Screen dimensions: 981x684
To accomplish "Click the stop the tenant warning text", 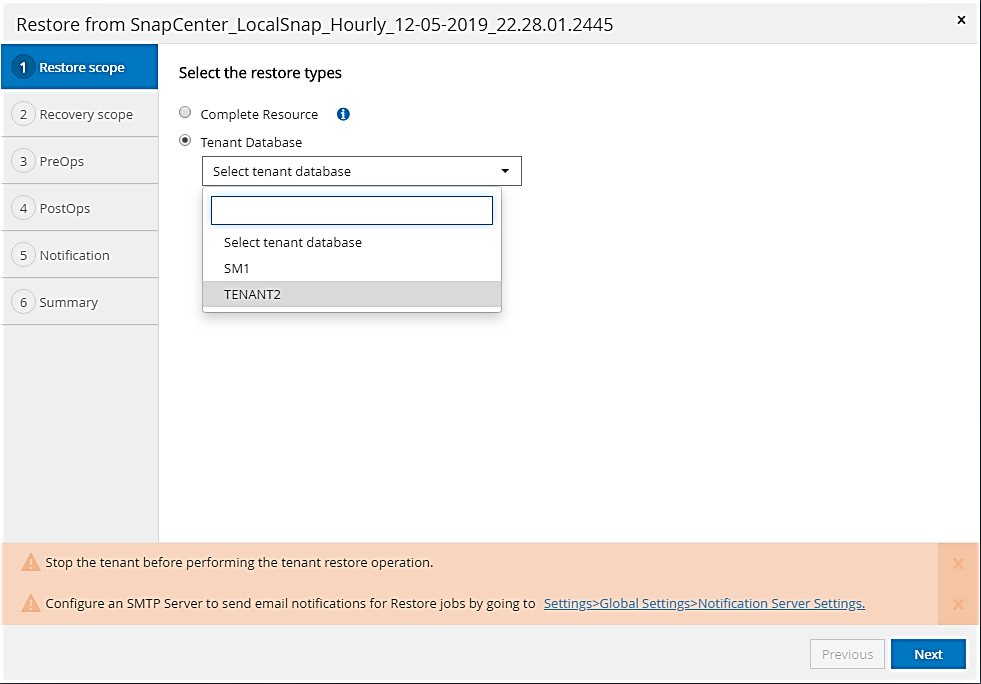I will (x=239, y=562).
